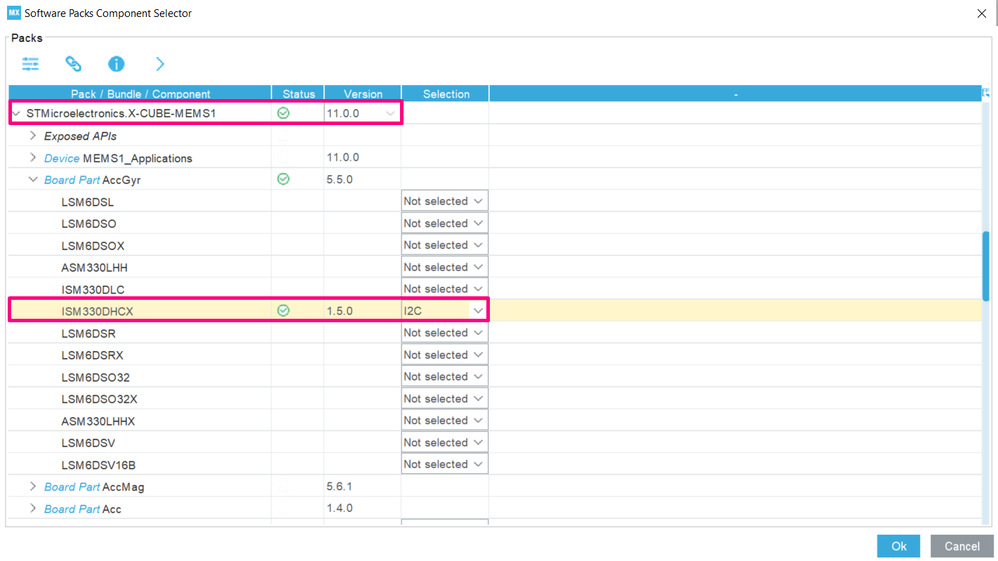The width and height of the screenshot is (998, 561).
Task: Click the Pack / Bundle / Component column header
Action: pyautogui.click(x=140, y=94)
